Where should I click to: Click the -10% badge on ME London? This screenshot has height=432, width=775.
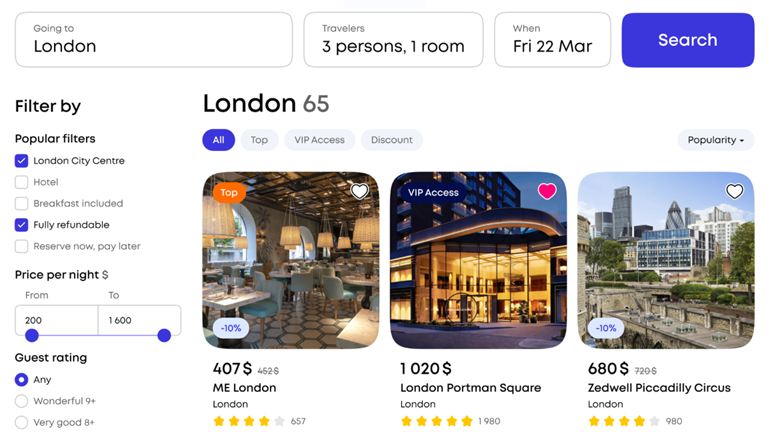click(x=231, y=328)
